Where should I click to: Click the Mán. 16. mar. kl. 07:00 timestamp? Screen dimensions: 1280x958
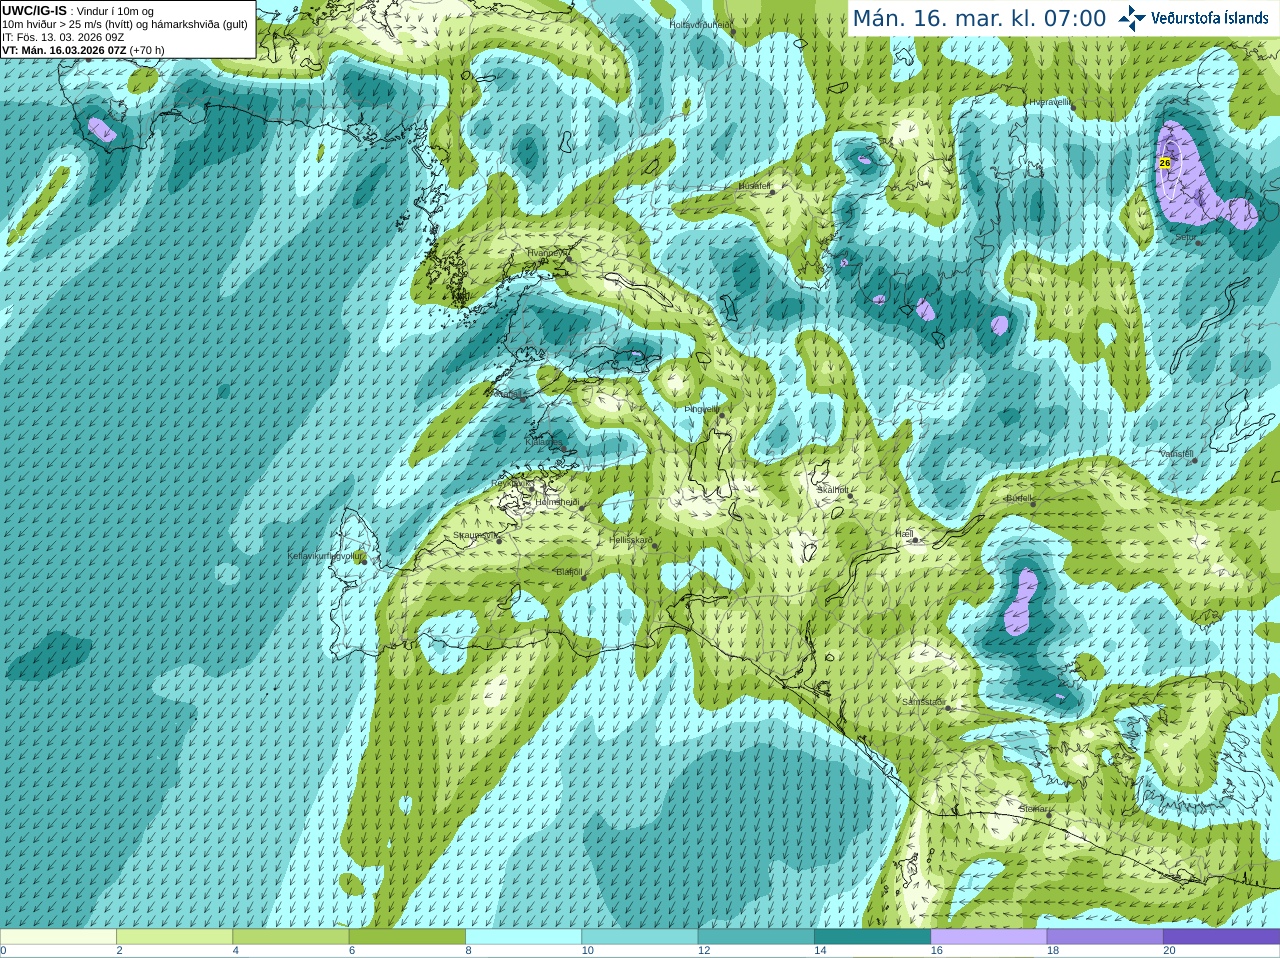979,18
